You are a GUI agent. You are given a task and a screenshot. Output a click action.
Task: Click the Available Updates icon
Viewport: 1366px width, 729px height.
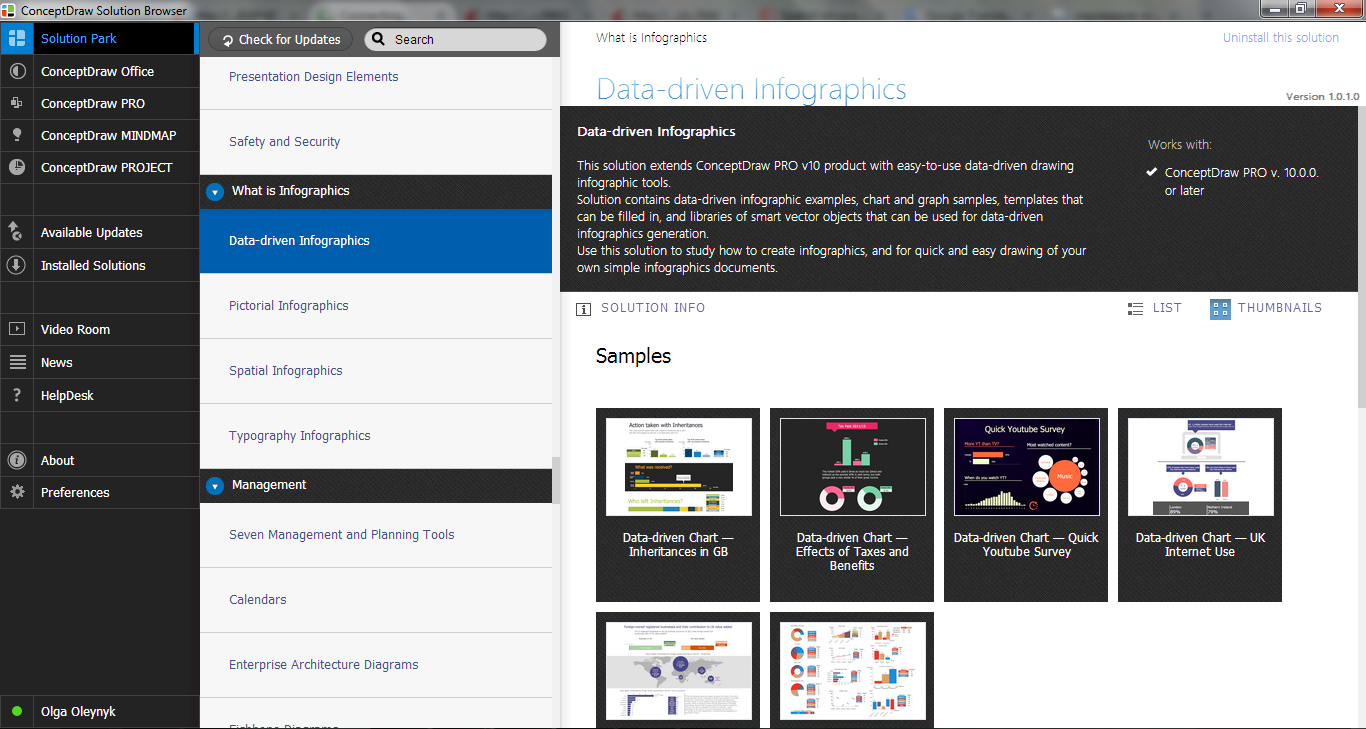(x=16, y=233)
